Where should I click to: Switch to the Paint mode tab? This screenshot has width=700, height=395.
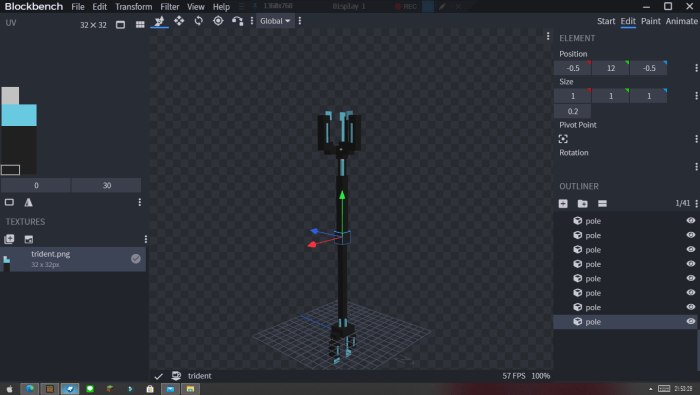click(x=650, y=21)
